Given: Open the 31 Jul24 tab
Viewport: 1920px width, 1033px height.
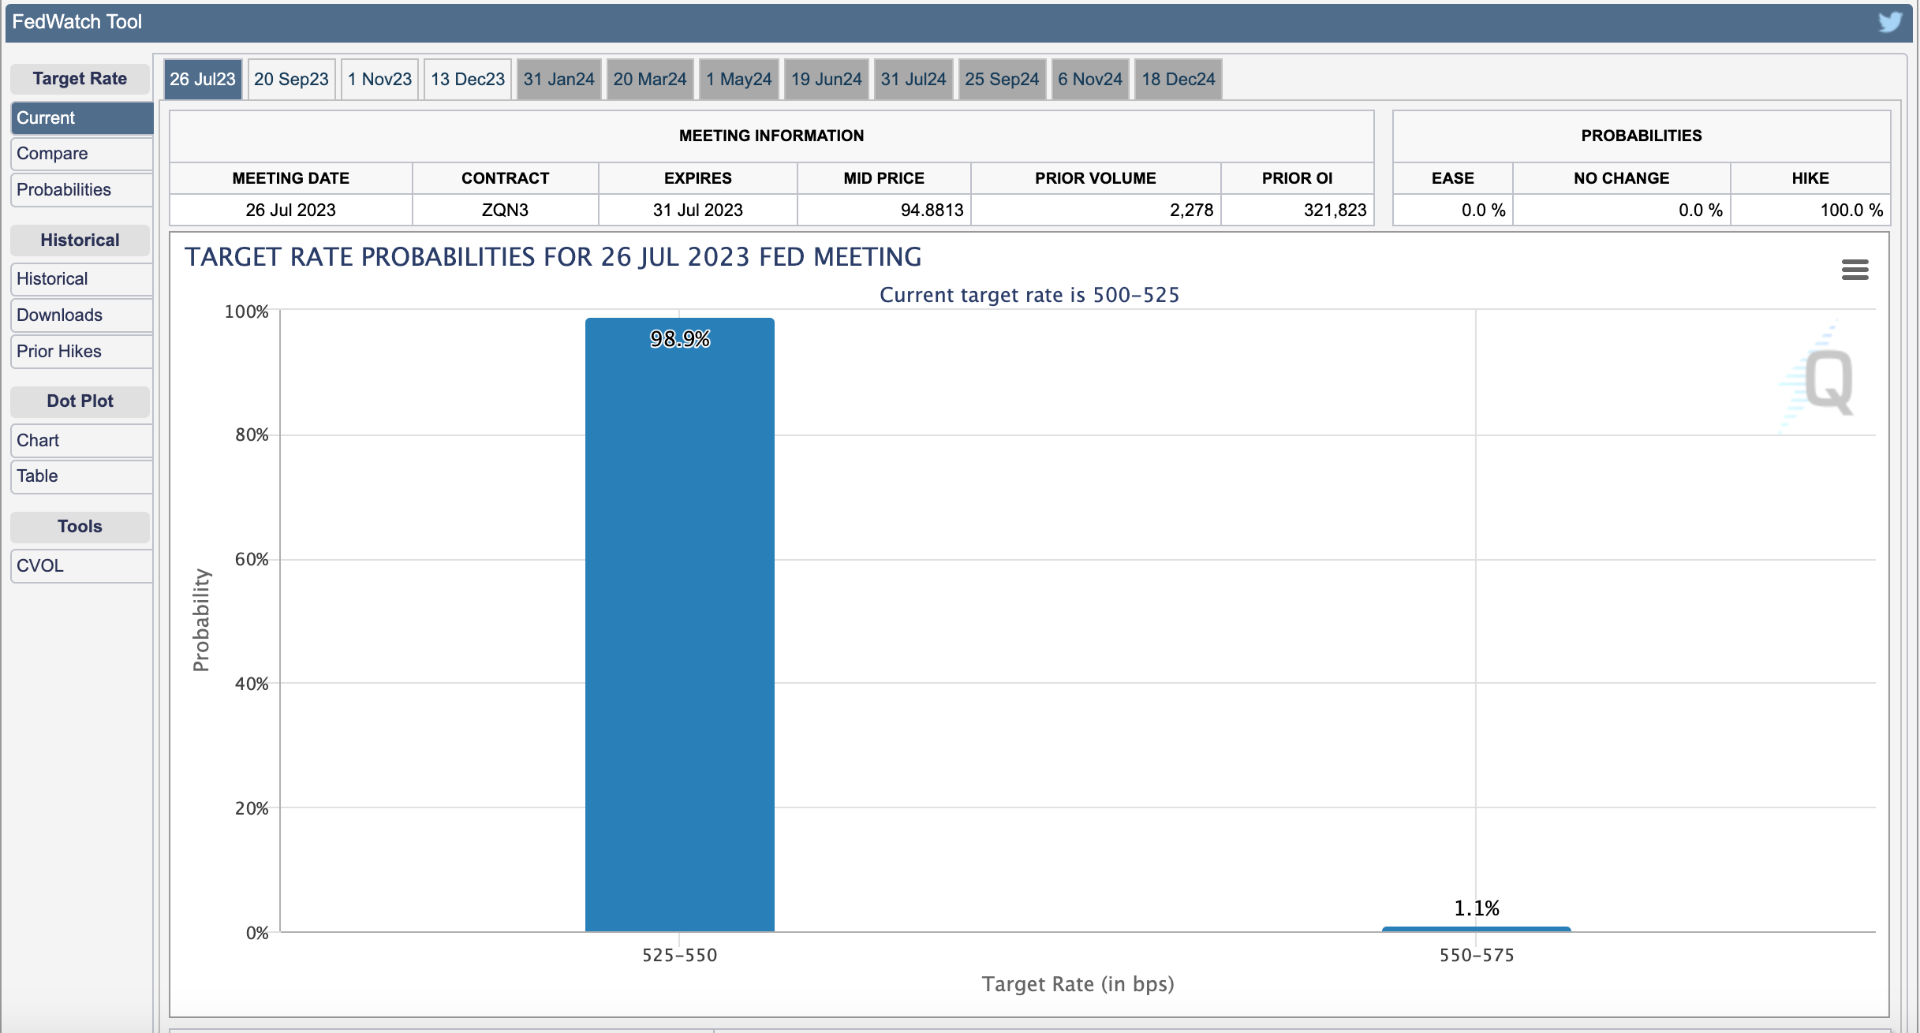Looking at the screenshot, I should (913, 79).
